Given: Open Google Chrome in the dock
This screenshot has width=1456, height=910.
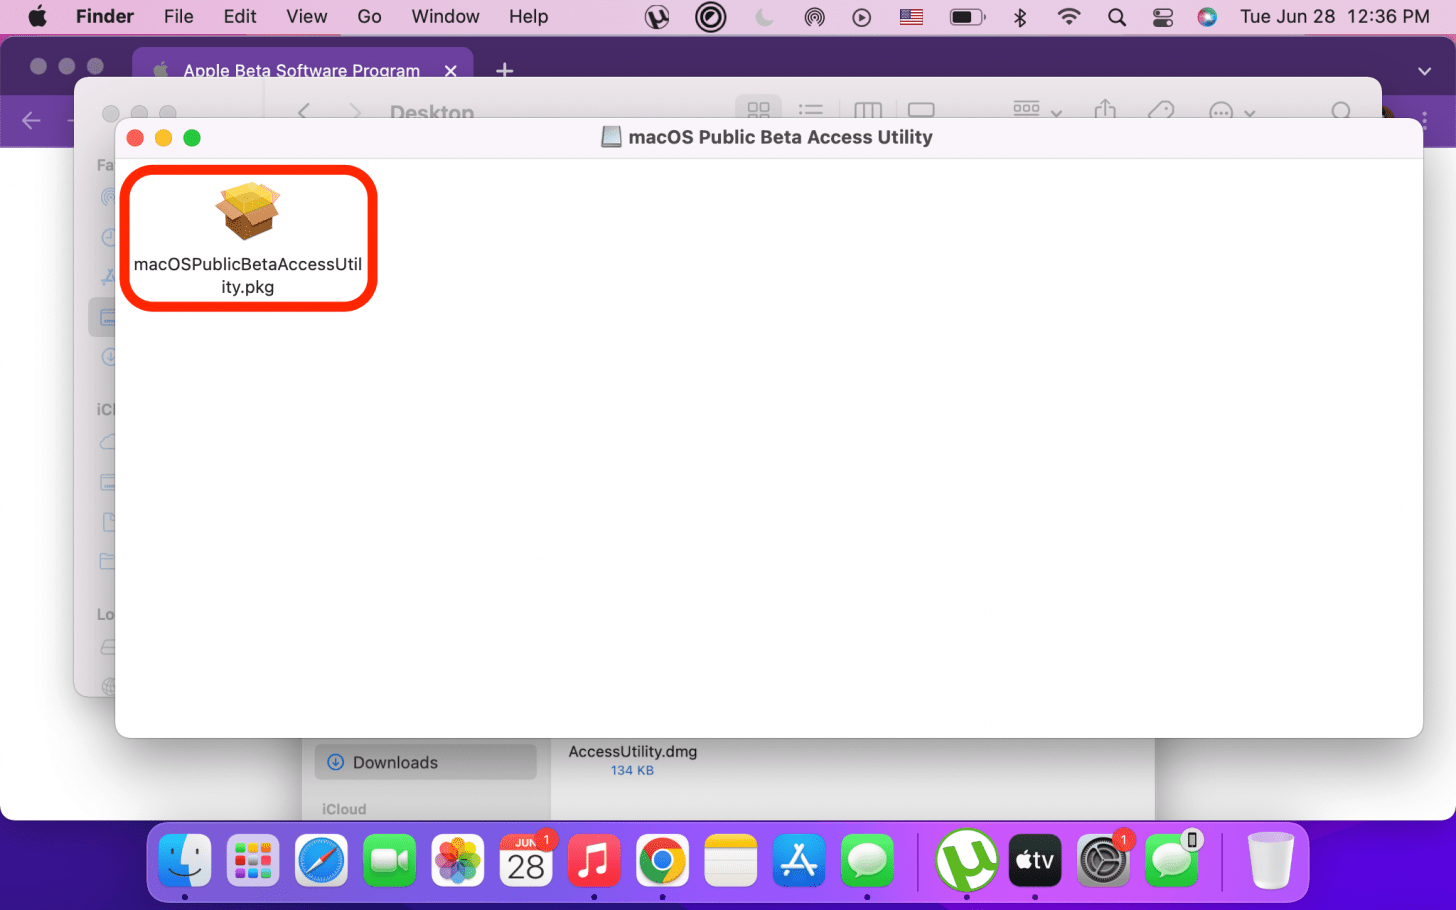Looking at the screenshot, I should [x=662, y=860].
